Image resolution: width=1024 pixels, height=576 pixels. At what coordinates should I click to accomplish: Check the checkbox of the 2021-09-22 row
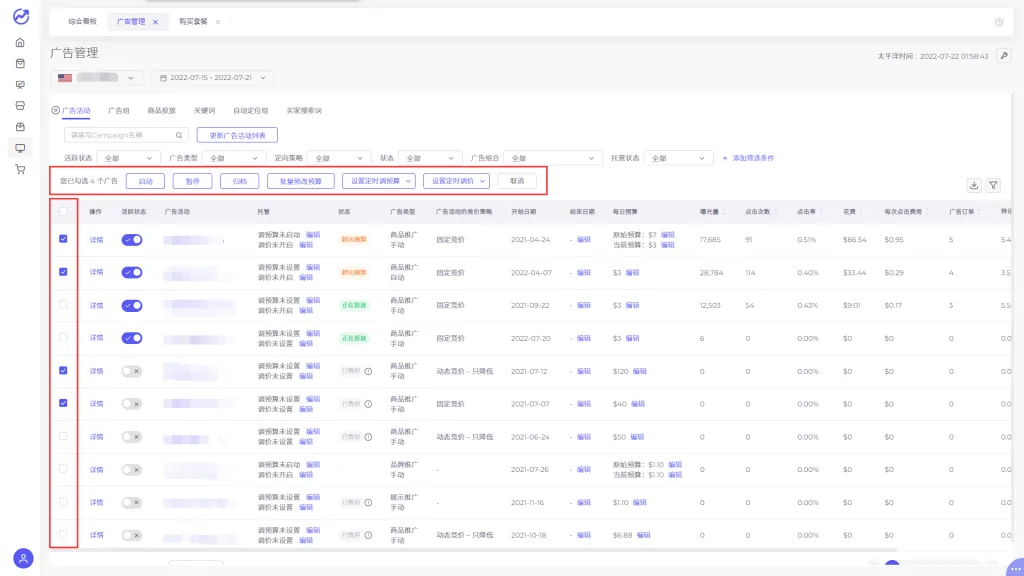[63, 305]
